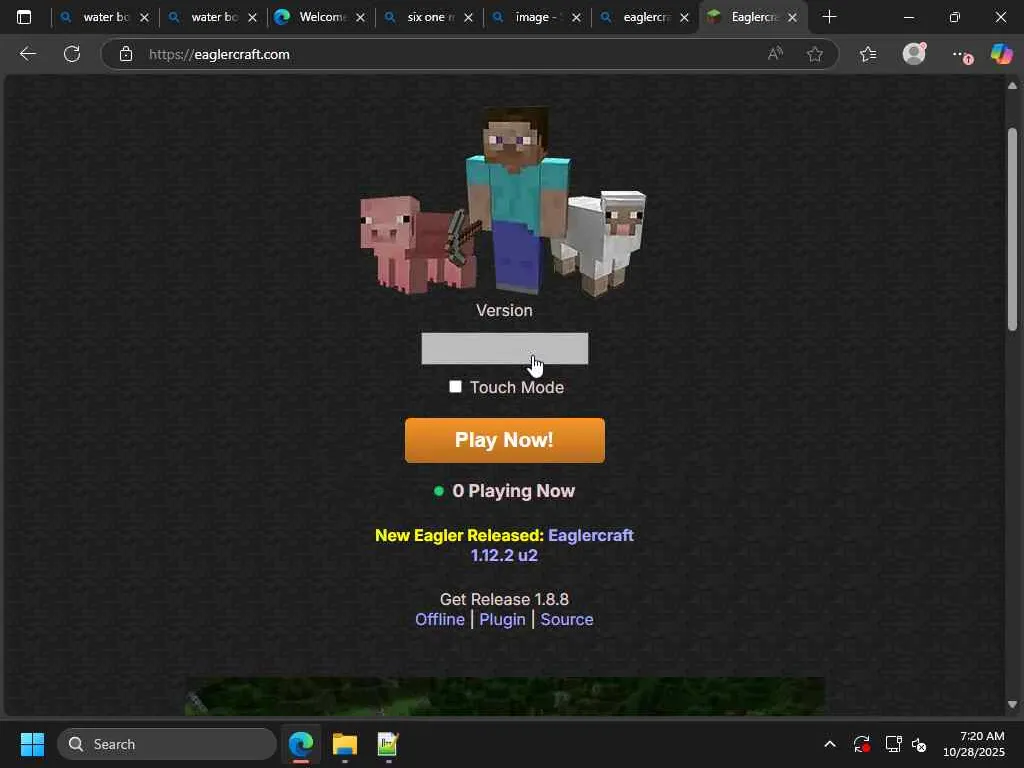View site information lock icon
The height and width of the screenshot is (768, 1024).
tap(126, 54)
